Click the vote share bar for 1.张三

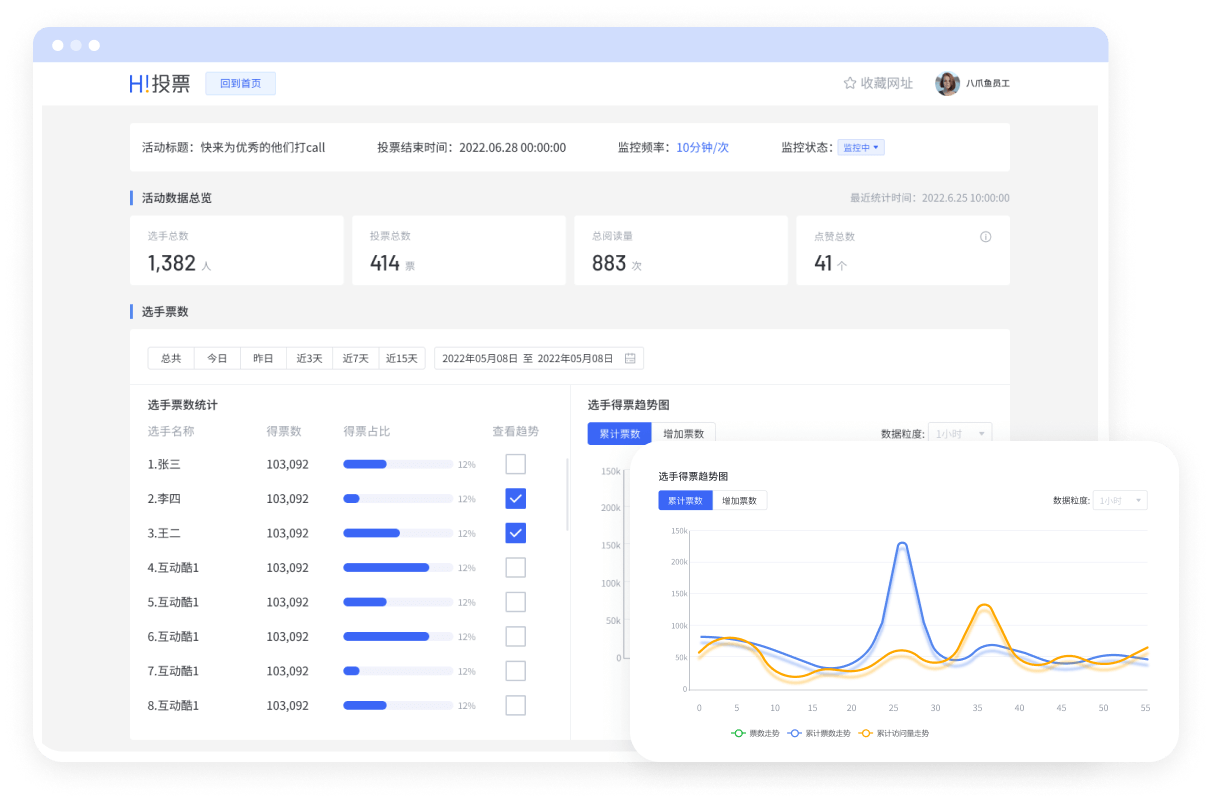click(398, 464)
